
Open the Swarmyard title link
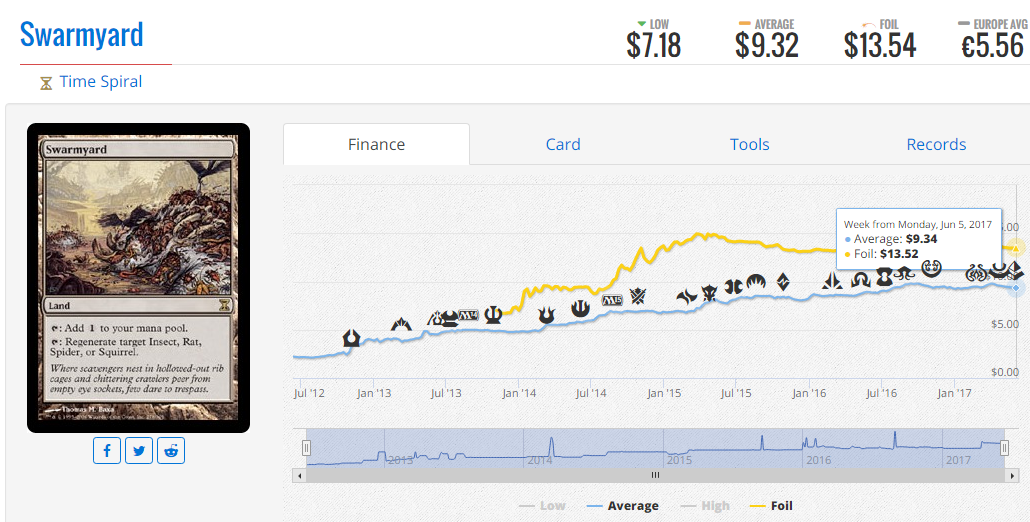(x=81, y=34)
